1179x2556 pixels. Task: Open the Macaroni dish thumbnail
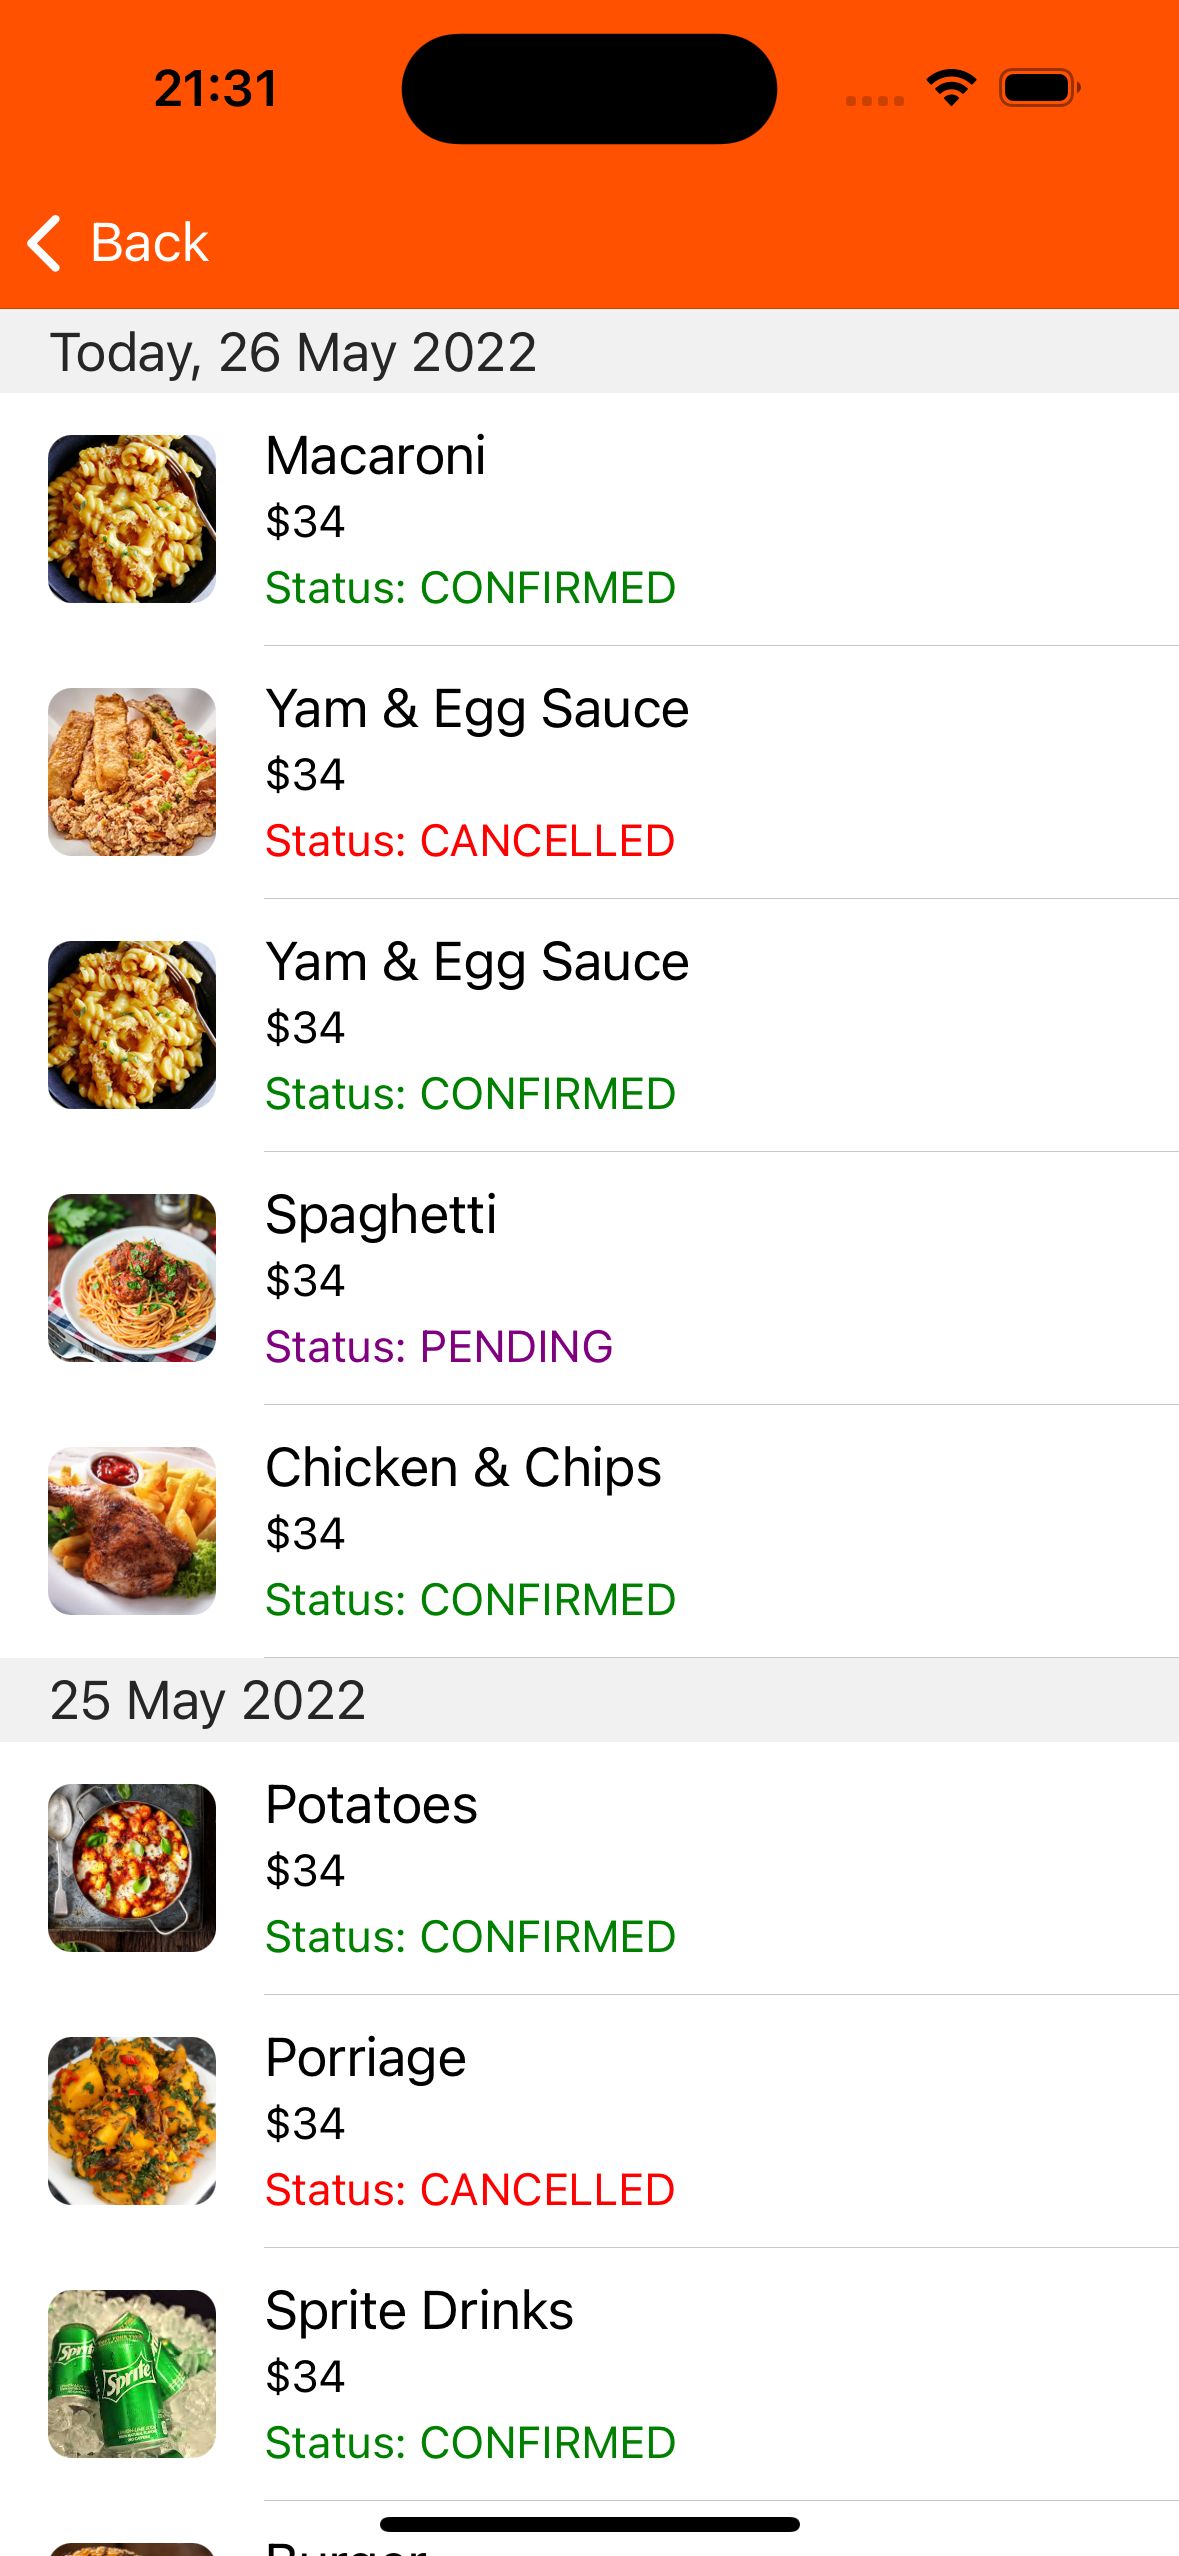pos(132,519)
